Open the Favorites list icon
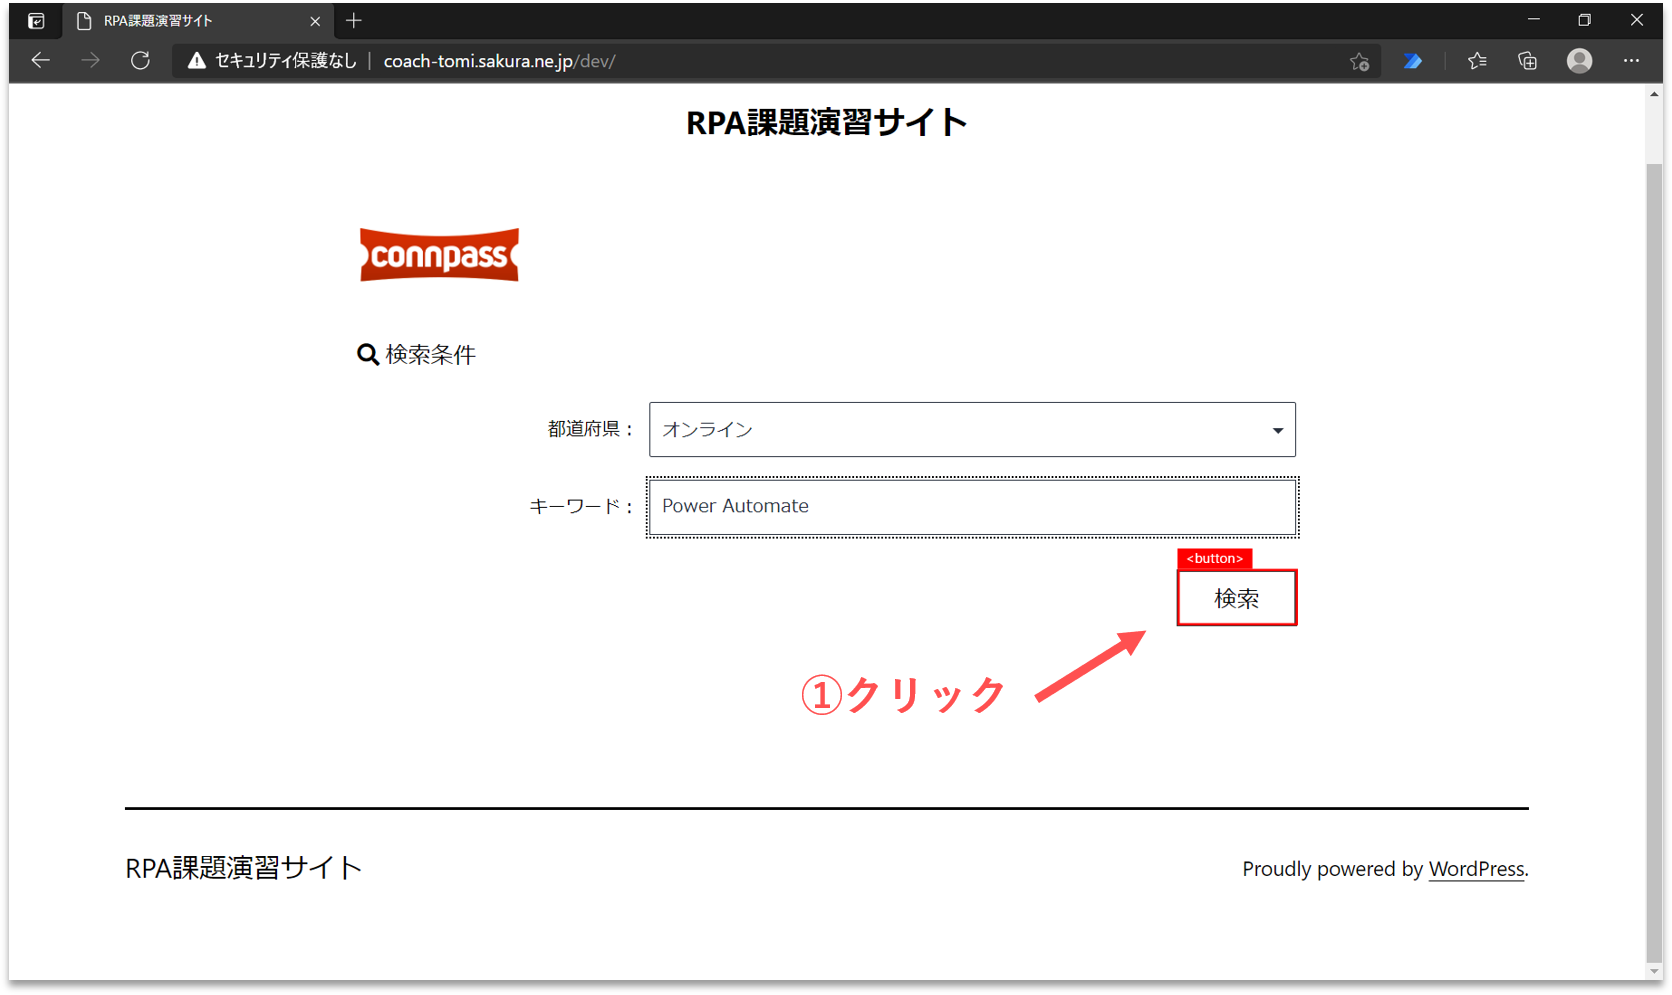1672x995 pixels. click(x=1477, y=62)
